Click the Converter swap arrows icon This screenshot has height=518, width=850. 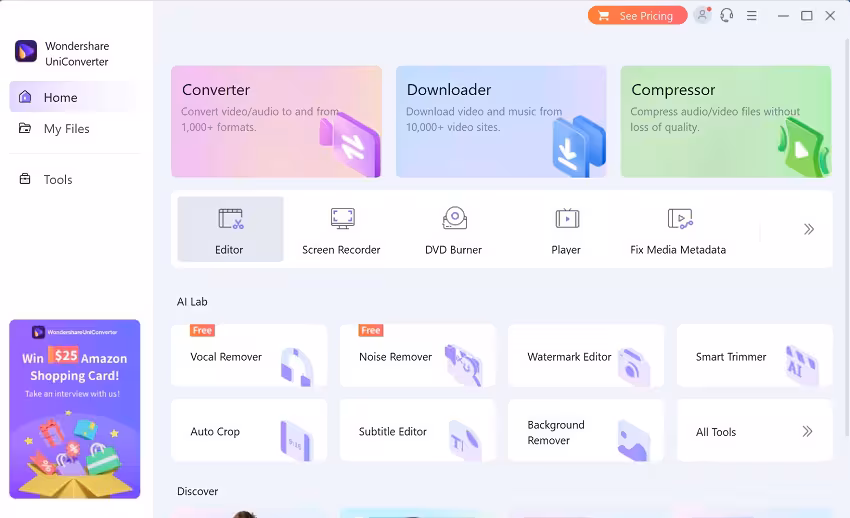coord(351,144)
